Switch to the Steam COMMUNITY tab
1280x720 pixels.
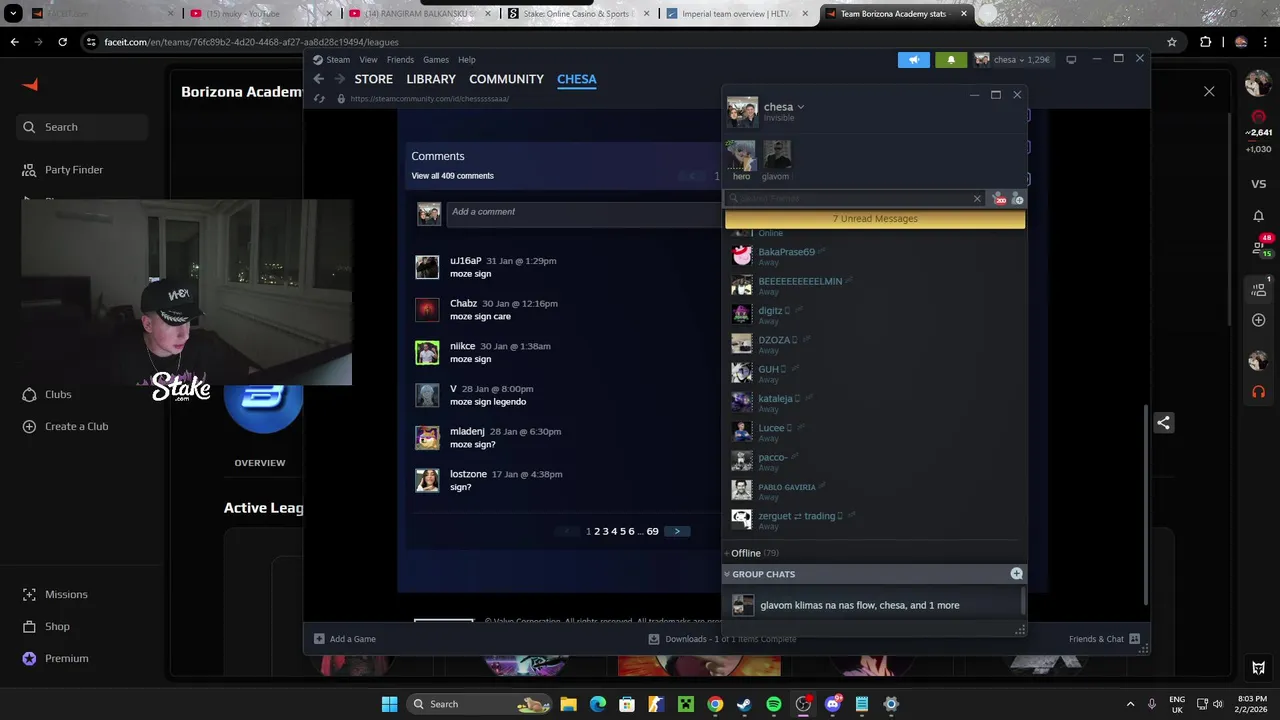click(506, 79)
